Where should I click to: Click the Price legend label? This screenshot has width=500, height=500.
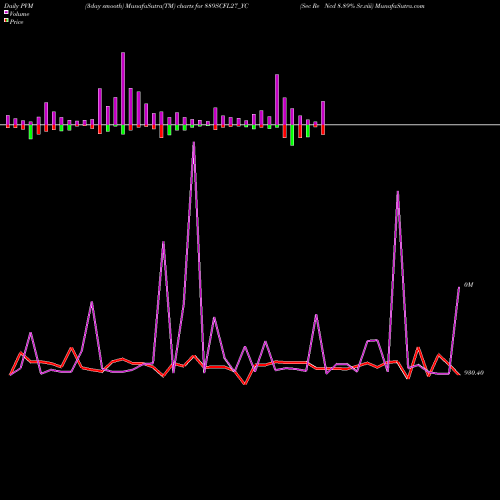(16, 22)
